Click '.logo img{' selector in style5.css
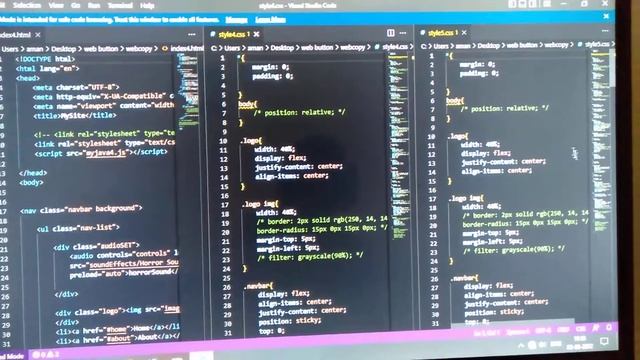 click(466, 198)
